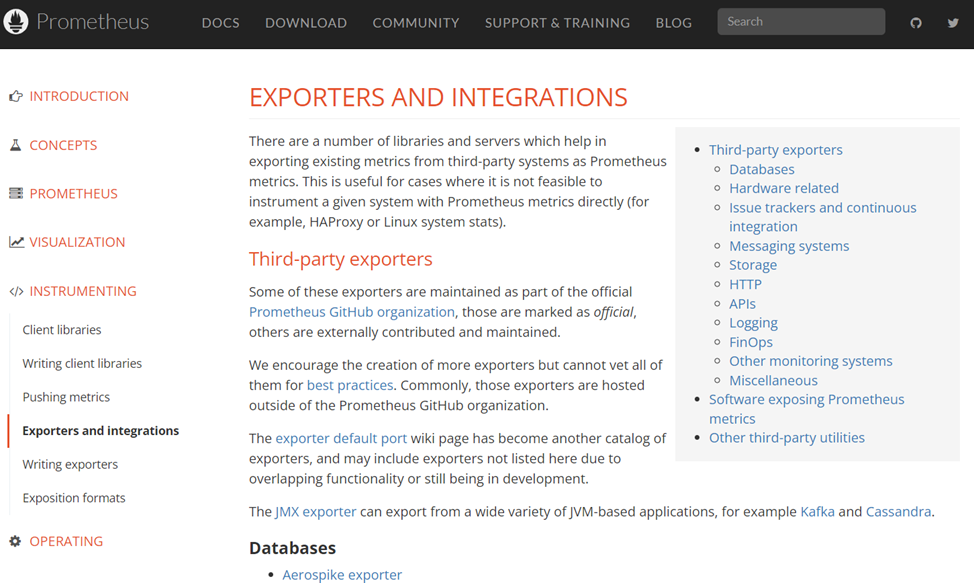Image resolution: width=974 pixels, height=583 pixels.
Task: Click the Prometheus server stack icon
Action: point(16,193)
